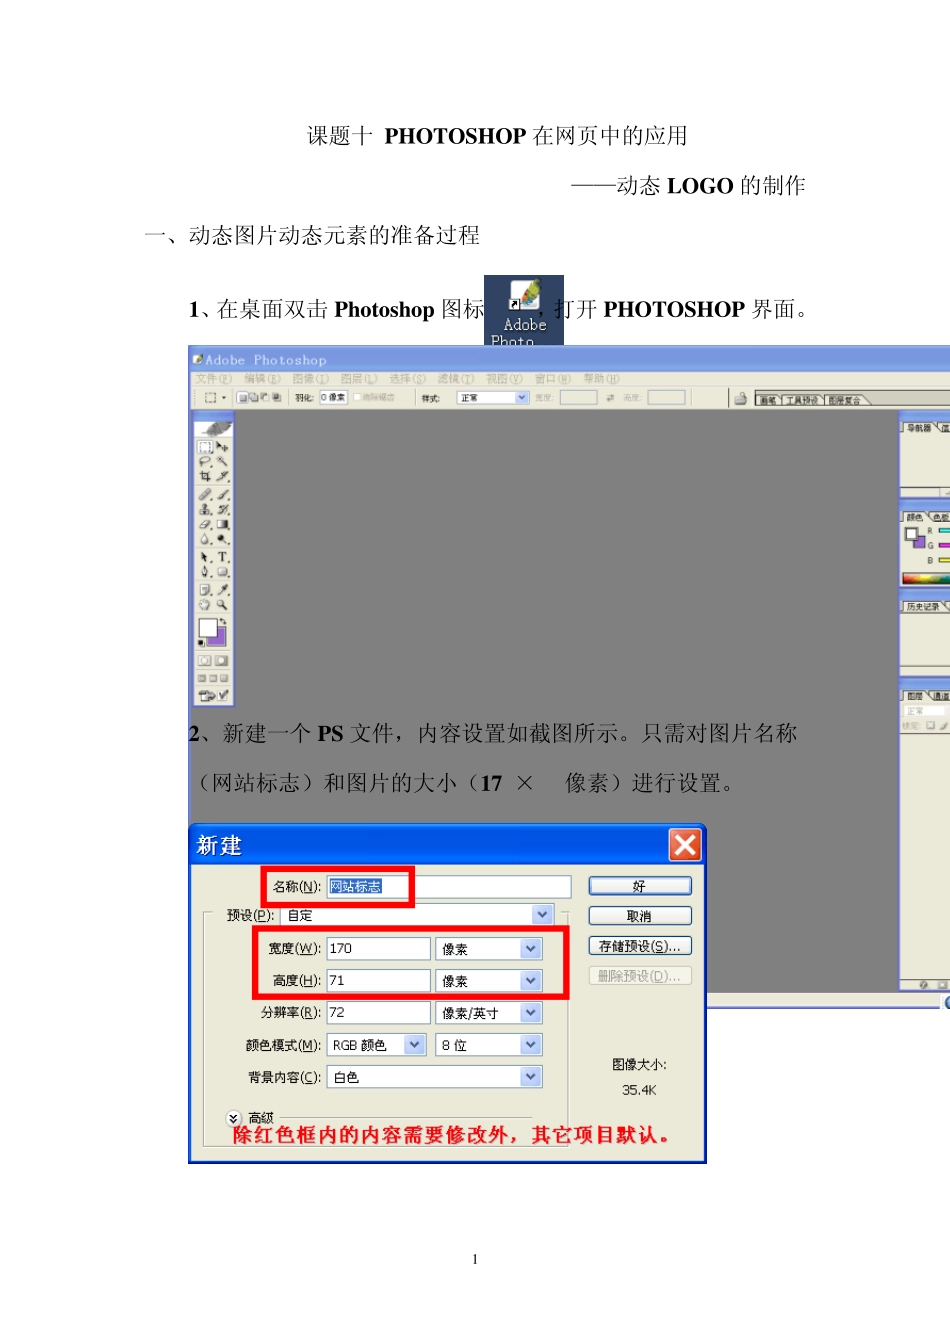Close the 新建 dialog with X button
The image size is (950, 1344).
click(x=685, y=845)
